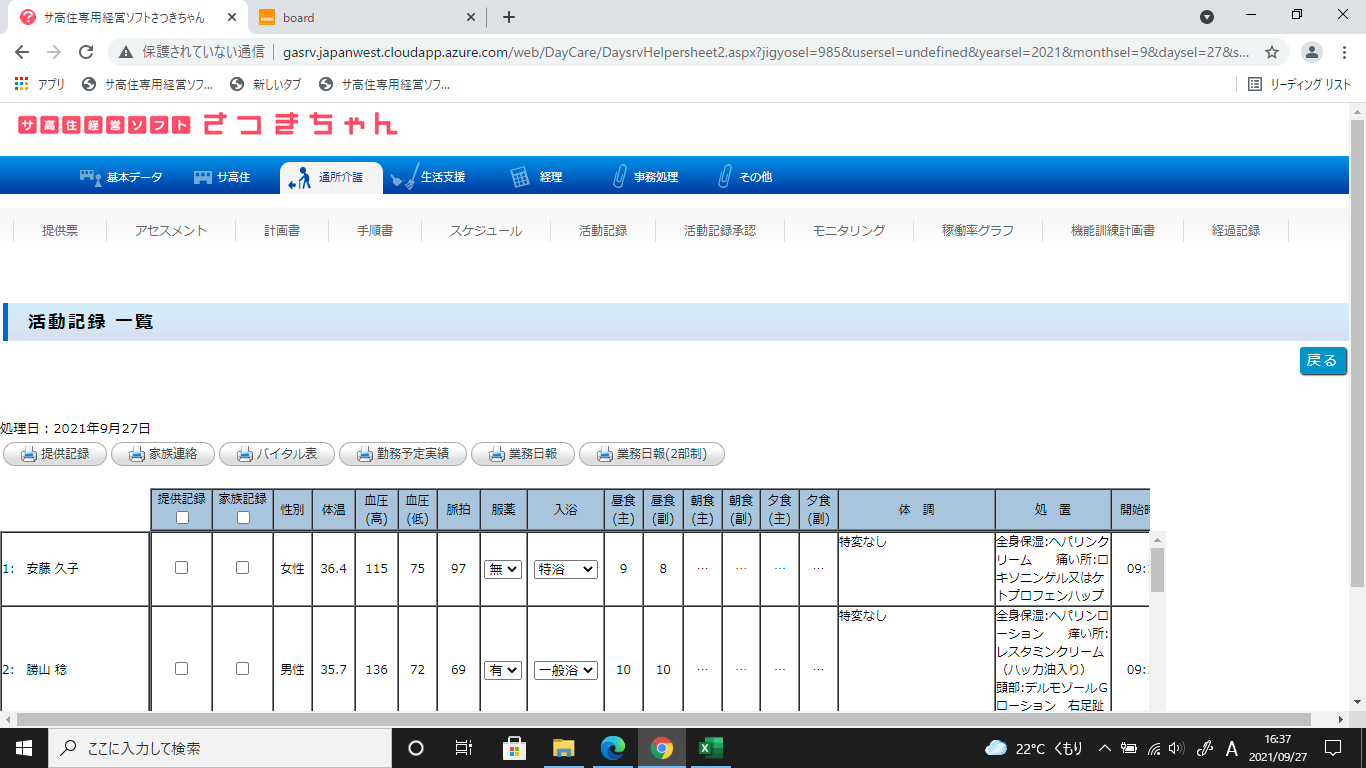Click the 事務処理 paperclip icon
1366x768 pixels.
click(620, 177)
